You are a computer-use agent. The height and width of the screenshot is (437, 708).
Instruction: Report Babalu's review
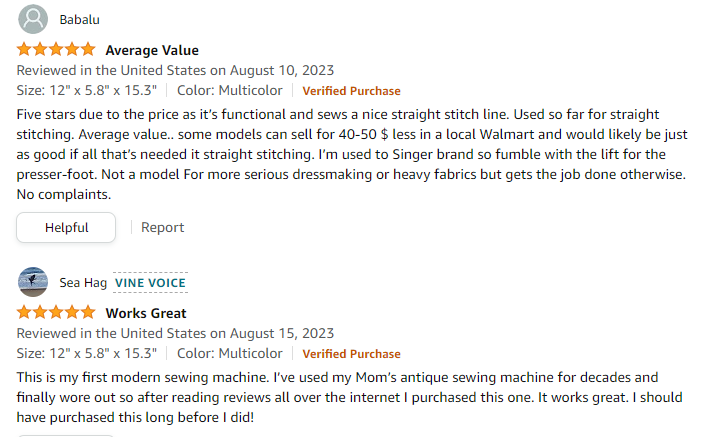(x=163, y=227)
